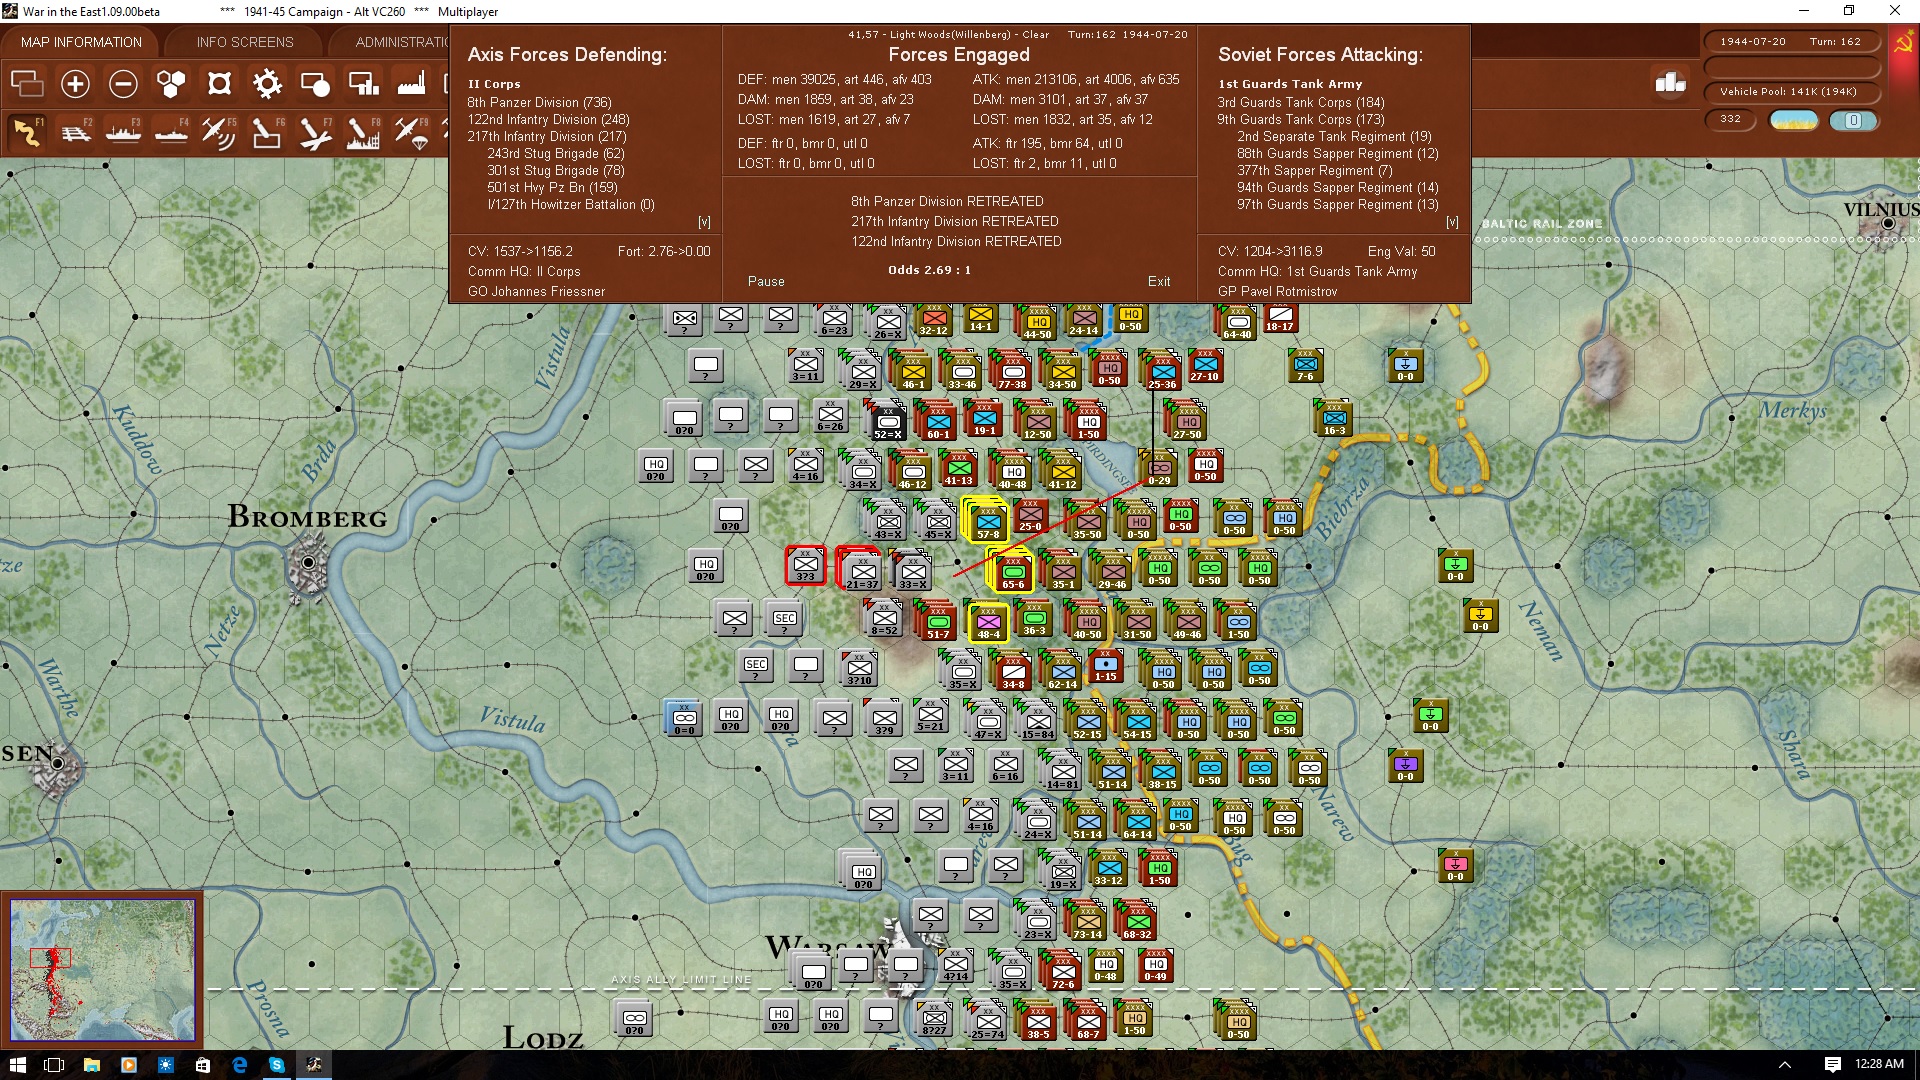Select the yellow-highlighted 57-8 unit counter
The image size is (1920, 1080).
(x=987, y=521)
